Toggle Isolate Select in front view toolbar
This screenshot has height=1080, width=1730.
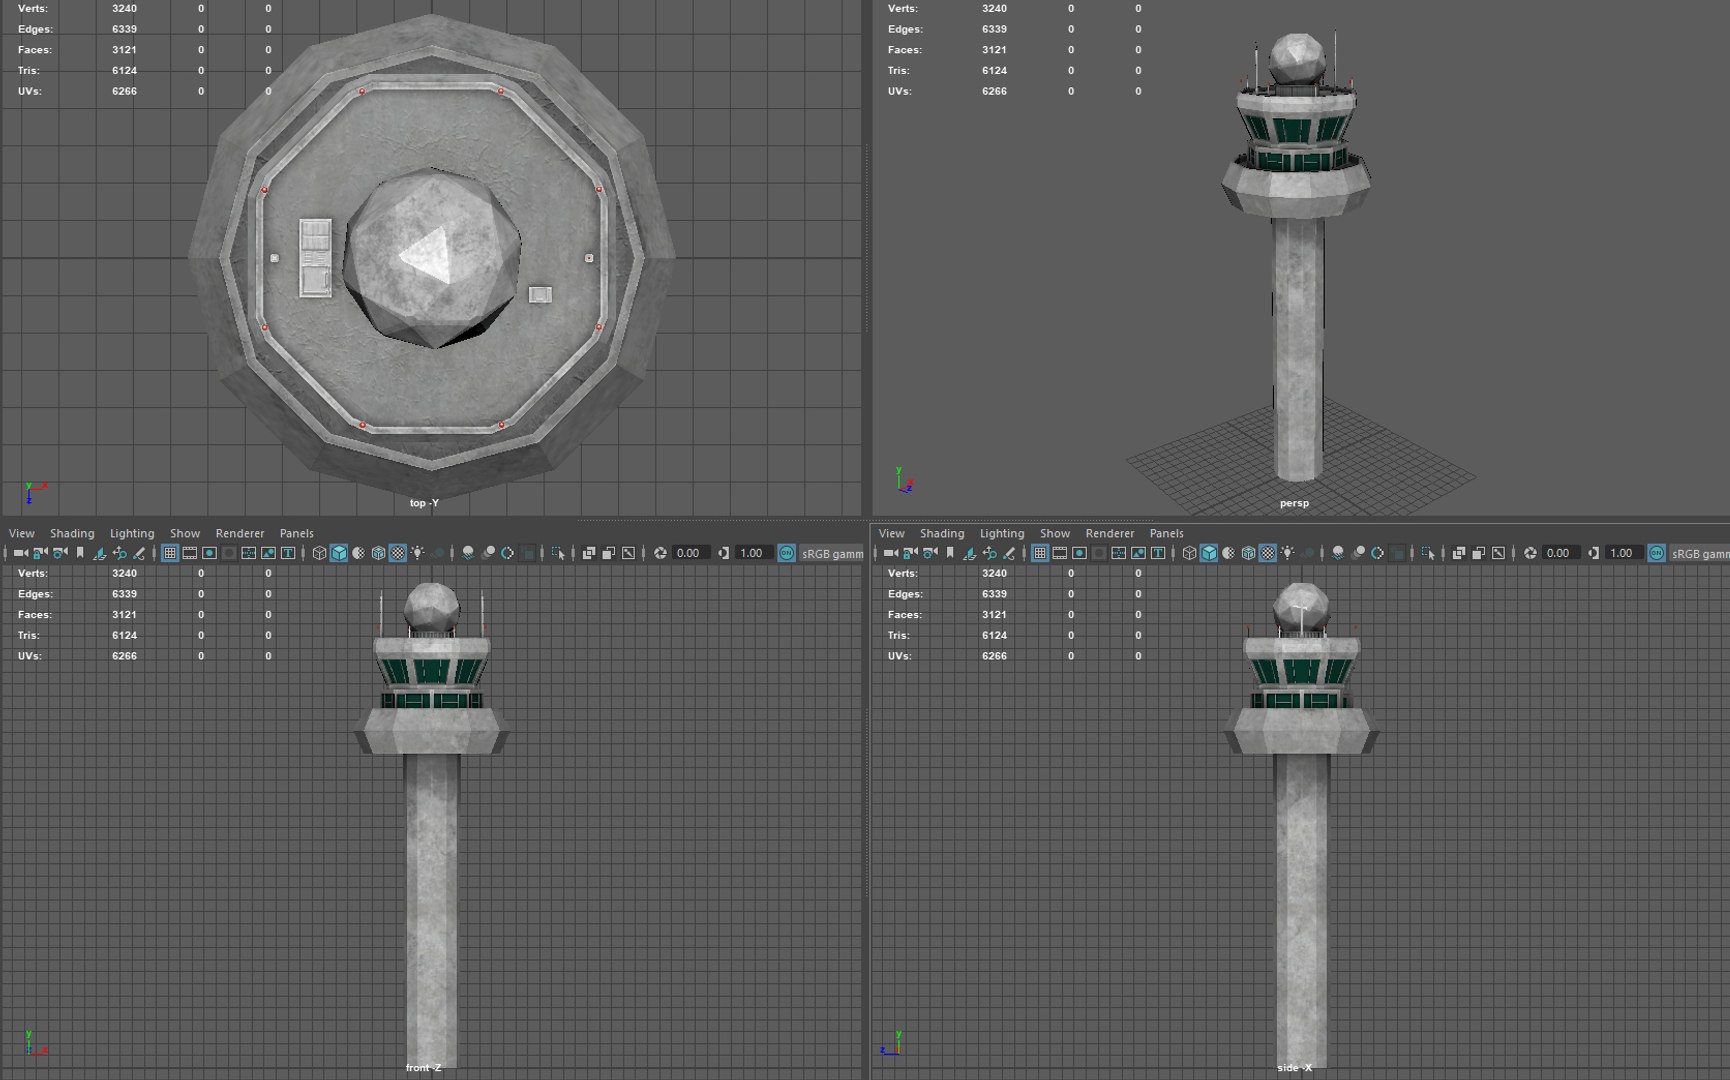point(558,553)
